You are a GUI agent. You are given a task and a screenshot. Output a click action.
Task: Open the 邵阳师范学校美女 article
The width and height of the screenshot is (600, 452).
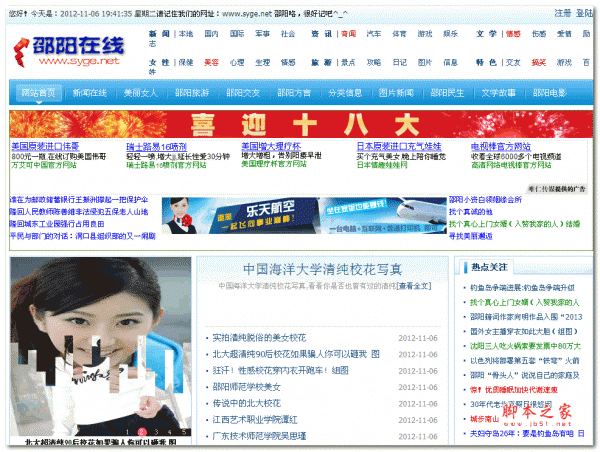point(246,387)
